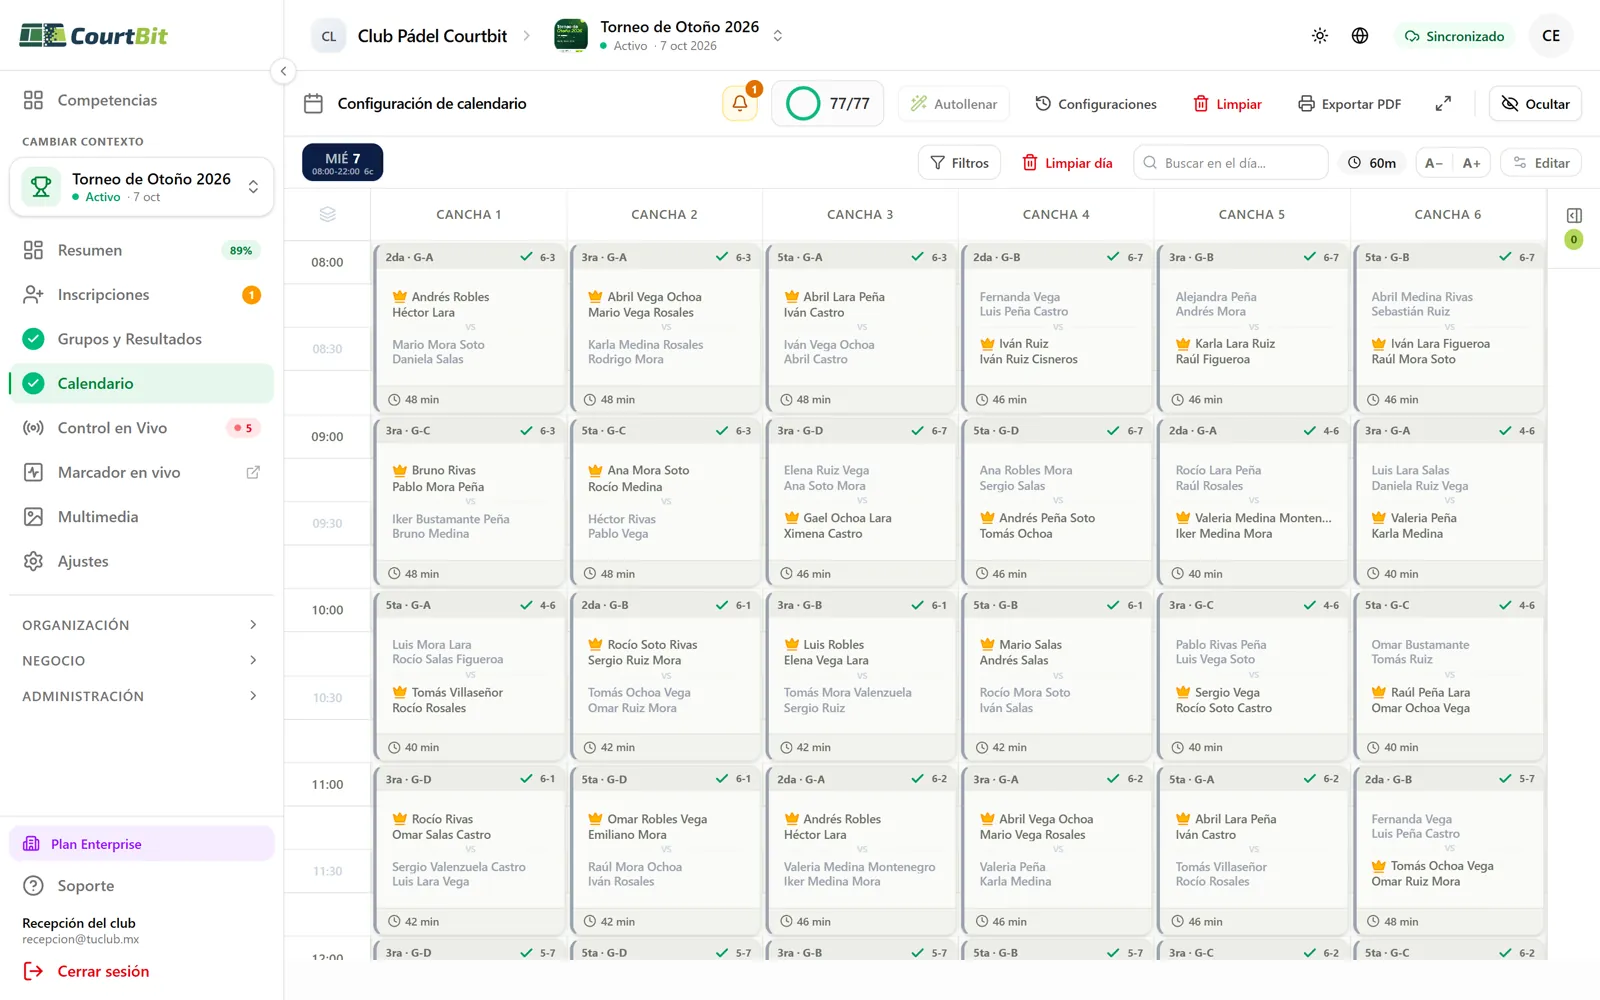
Task: Toggle light/dark theme sun icon
Action: [1320, 36]
